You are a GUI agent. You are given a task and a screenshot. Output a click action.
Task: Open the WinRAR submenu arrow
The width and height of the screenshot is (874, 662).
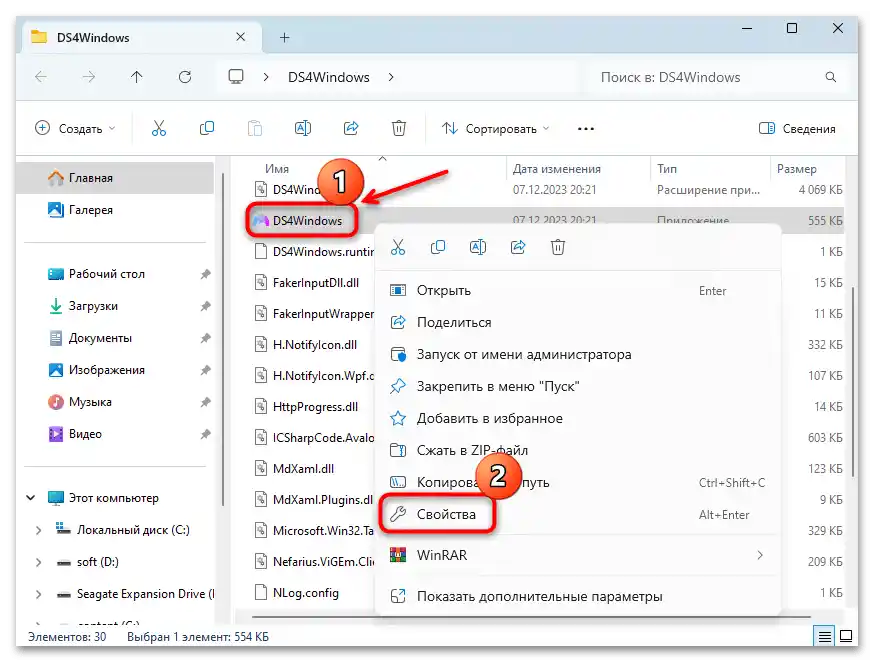759,555
